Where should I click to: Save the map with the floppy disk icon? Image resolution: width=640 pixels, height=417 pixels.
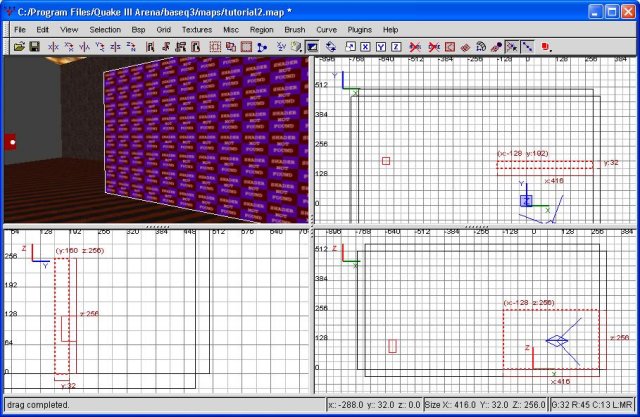(x=35, y=47)
